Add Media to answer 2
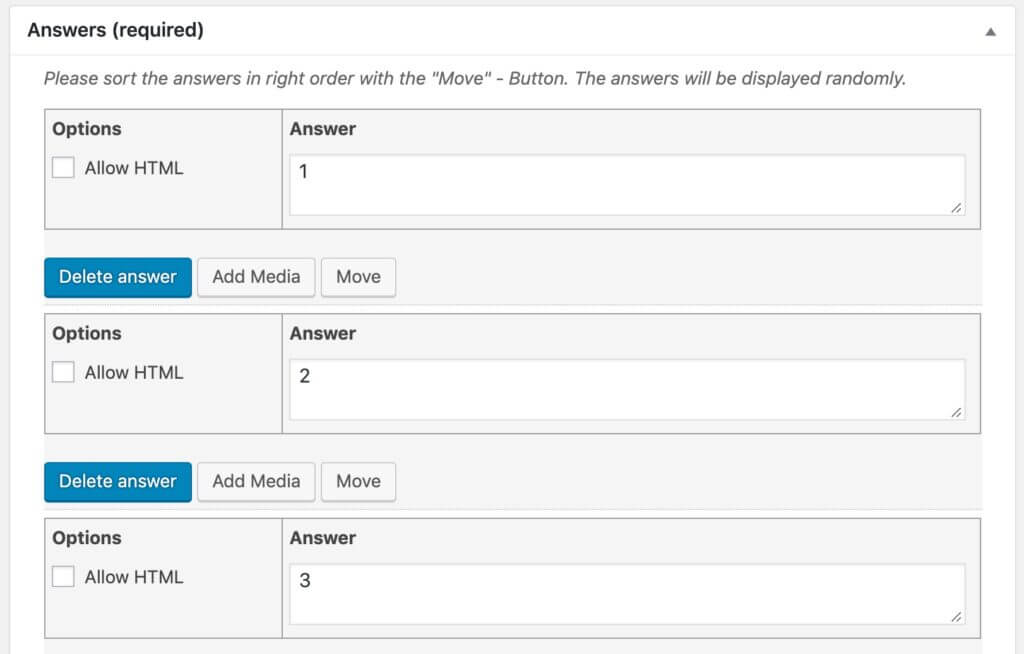1024x654 pixels. [256, 481]
